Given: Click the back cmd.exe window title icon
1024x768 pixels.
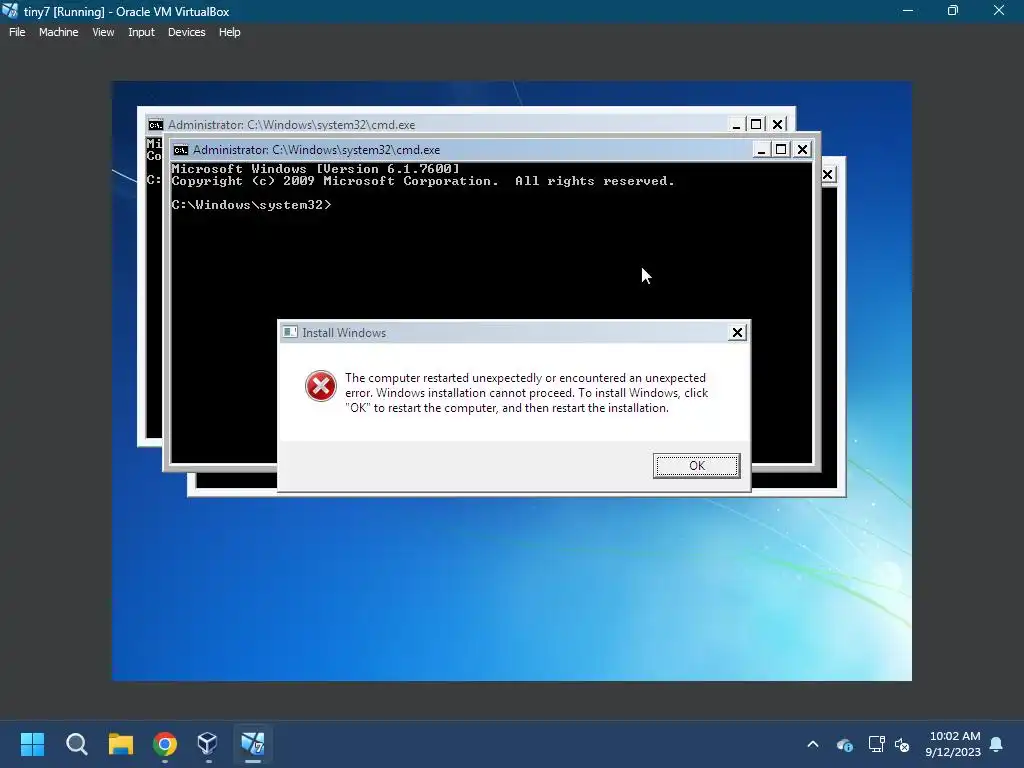Looking at the screenshot, I should point(155,125).
